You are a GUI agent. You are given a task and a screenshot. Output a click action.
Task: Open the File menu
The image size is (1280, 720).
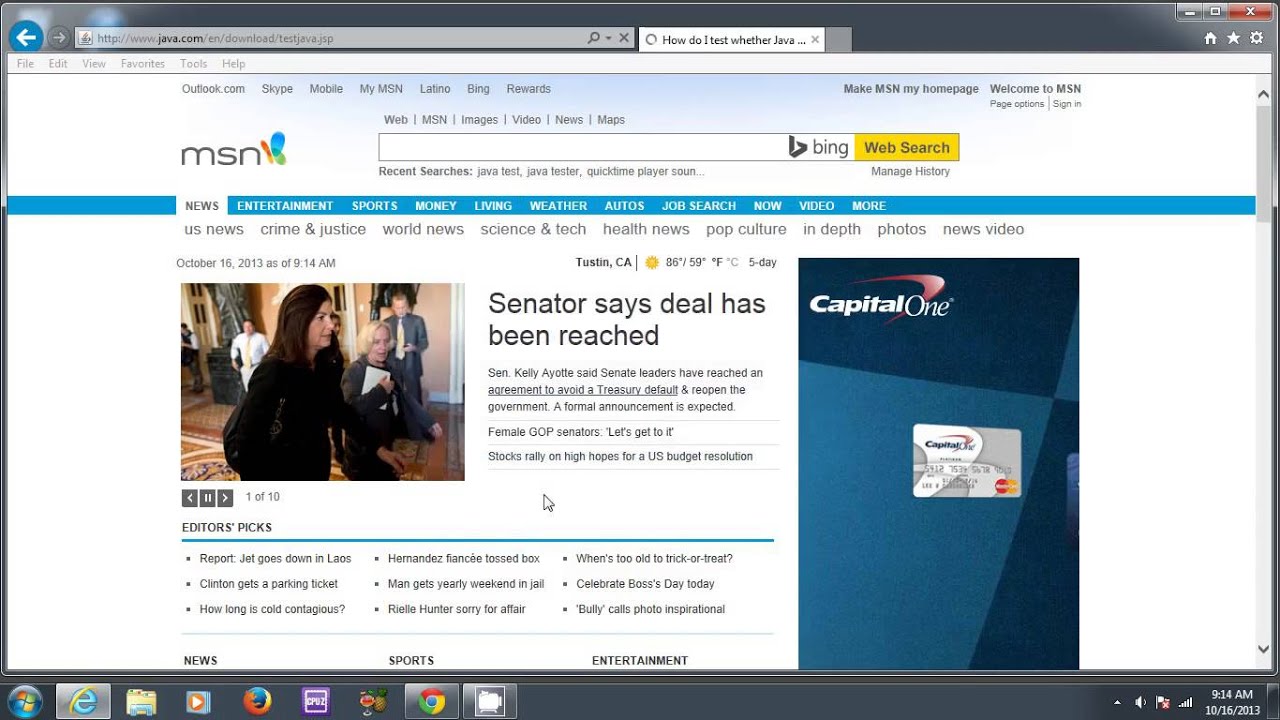click(25, 64)
